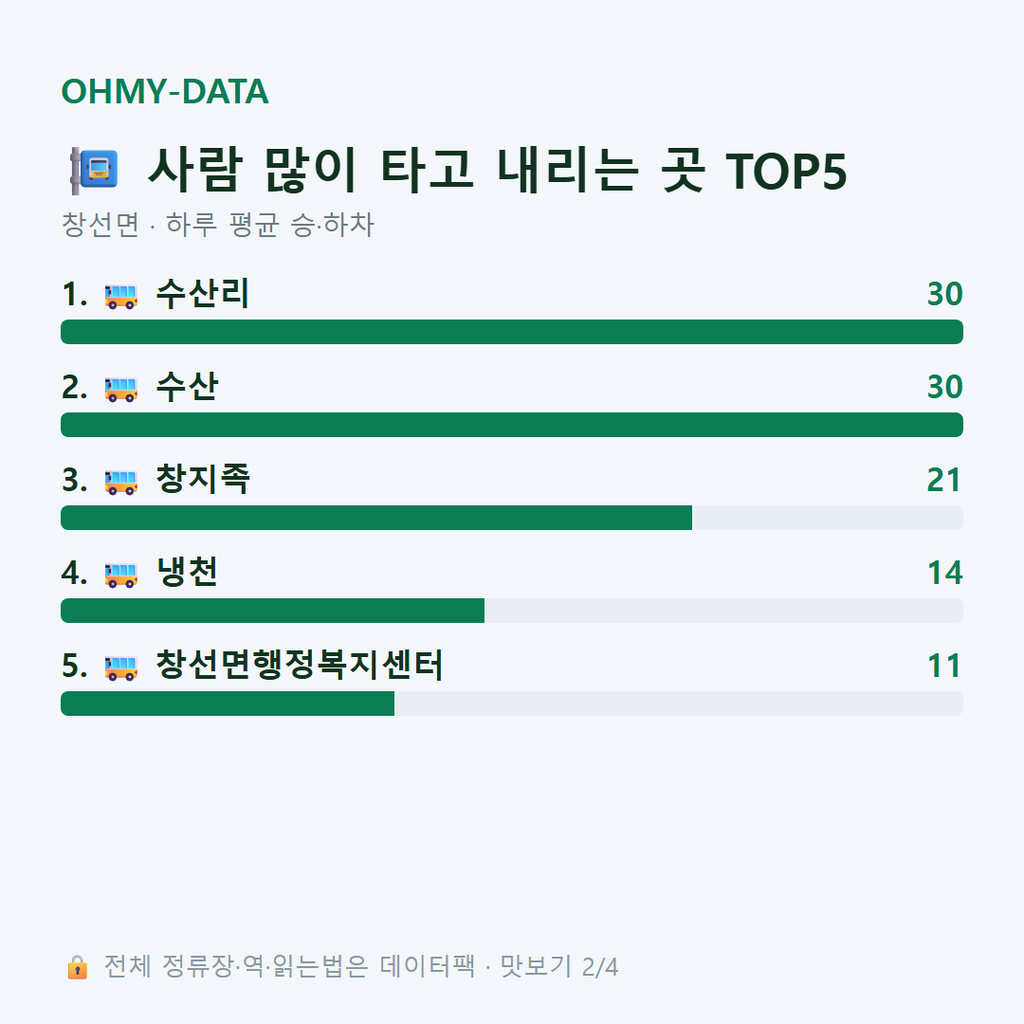Select the 수산리 station name
The image size is (1024, 1024).
(202, 294)
